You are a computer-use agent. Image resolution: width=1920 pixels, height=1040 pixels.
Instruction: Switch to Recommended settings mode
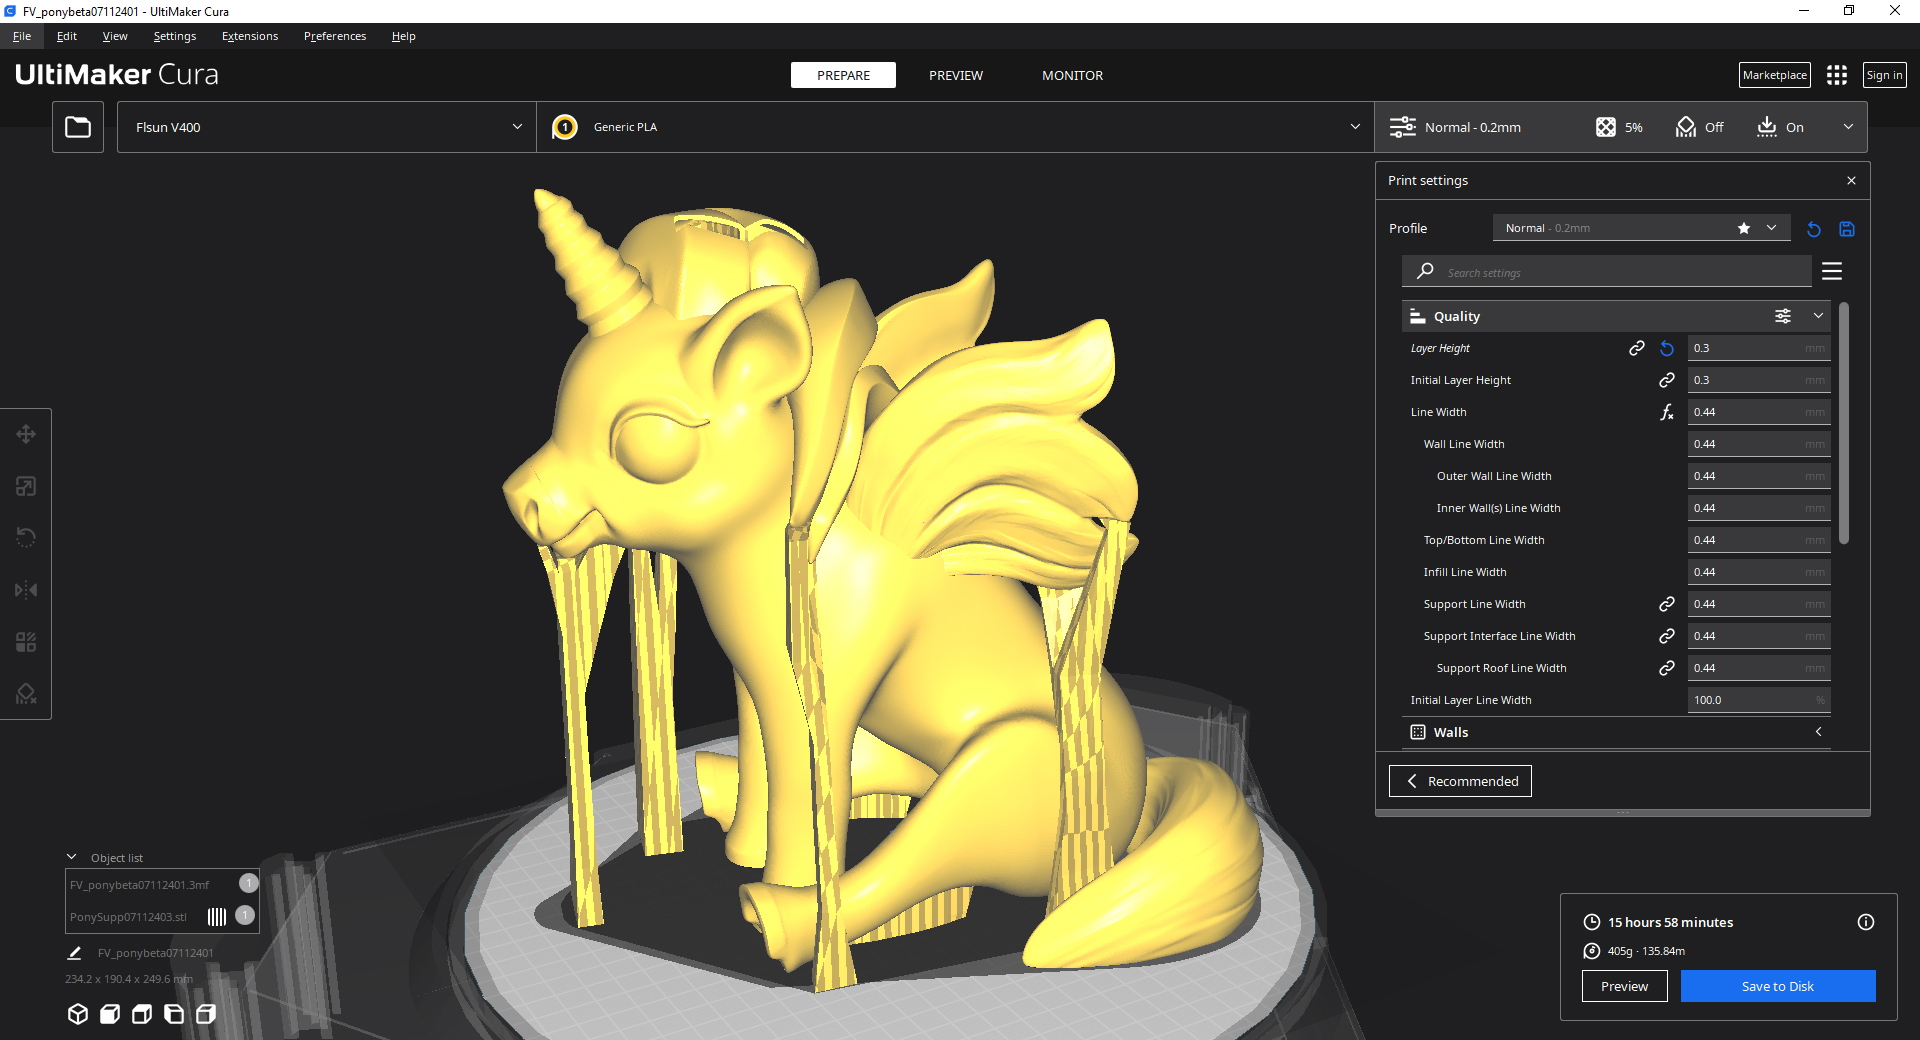tap(1460, 781)
